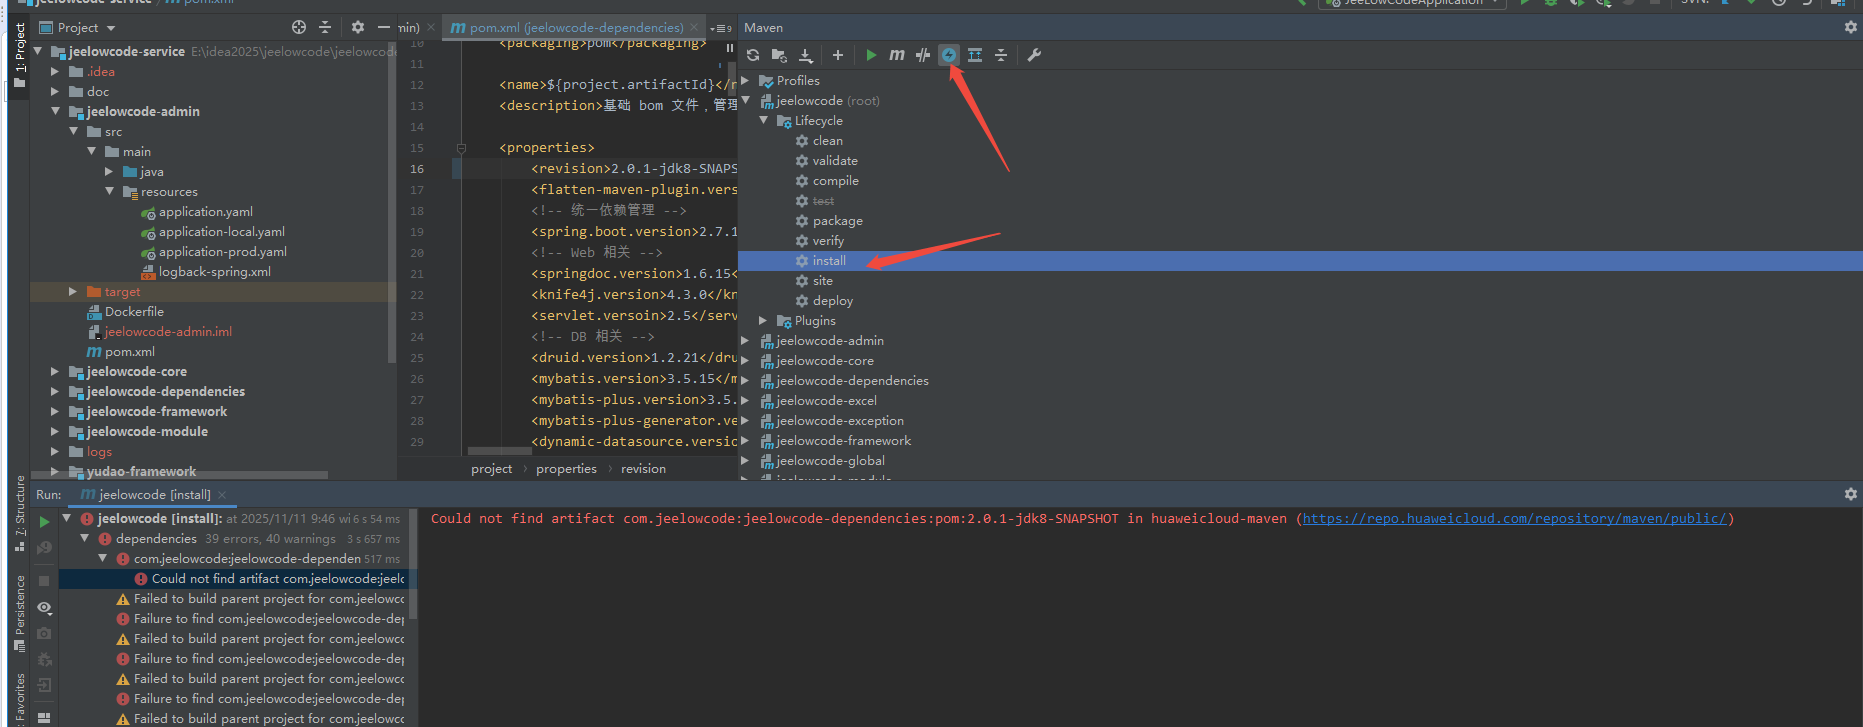Open the Project view dropdown
The width and height of the screenshot is (1863, 727).
[x=111, y=28]
